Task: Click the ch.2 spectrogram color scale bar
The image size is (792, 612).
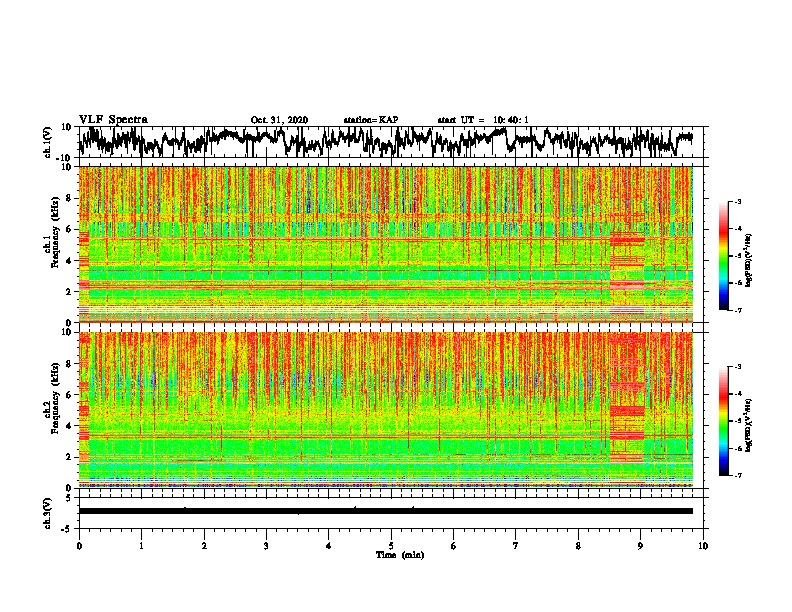Action: (724, 421)
